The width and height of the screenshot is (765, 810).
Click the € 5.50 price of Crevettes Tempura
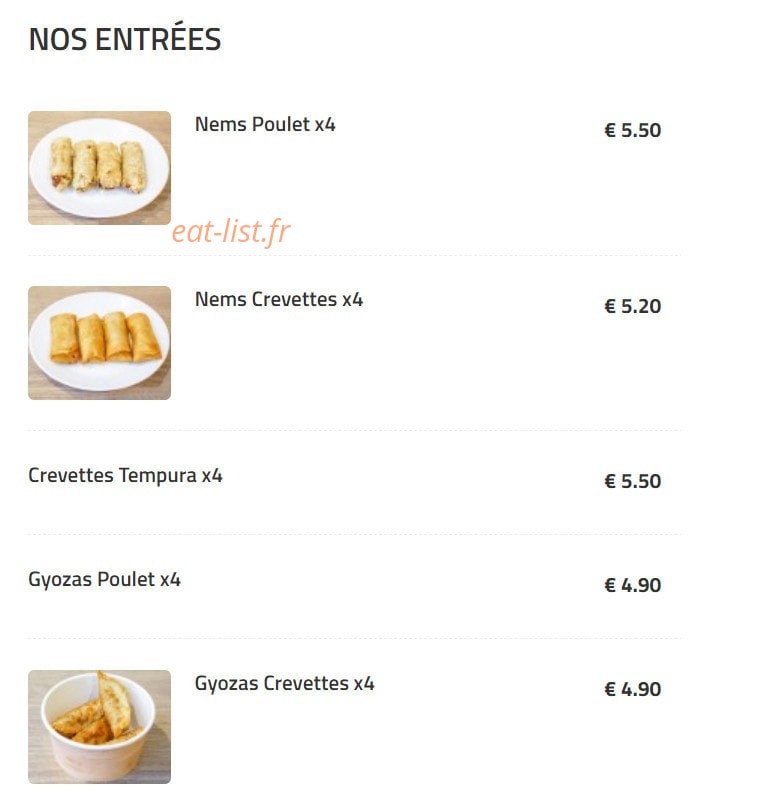pyautogui.click(x=633, y=481)
